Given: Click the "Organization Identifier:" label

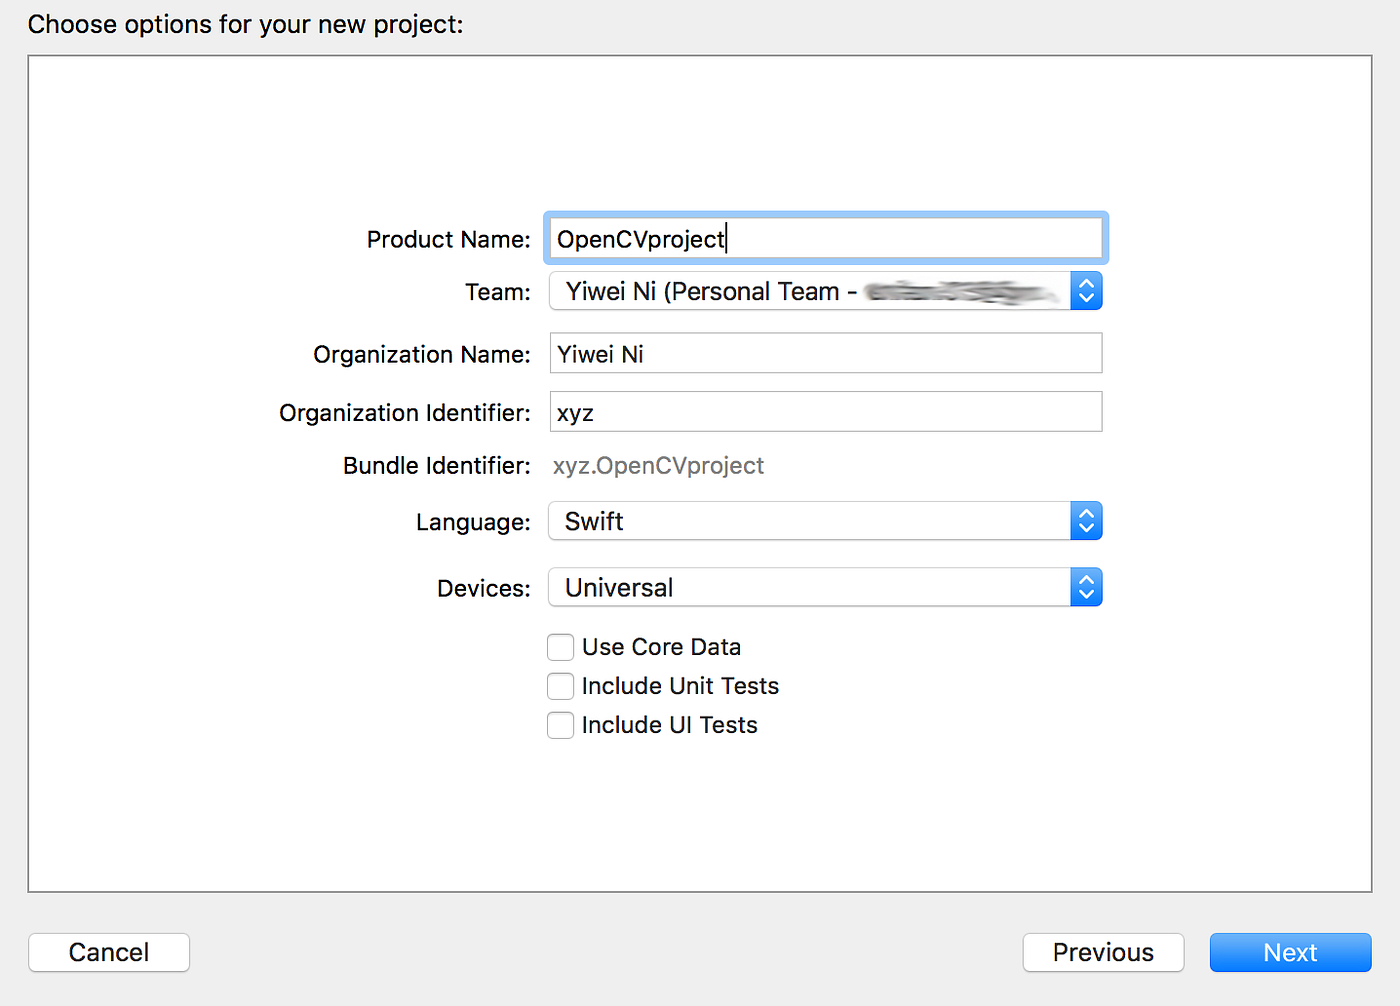Looking at the screenshot, I should pyautogui.click(x=404, y=413).
